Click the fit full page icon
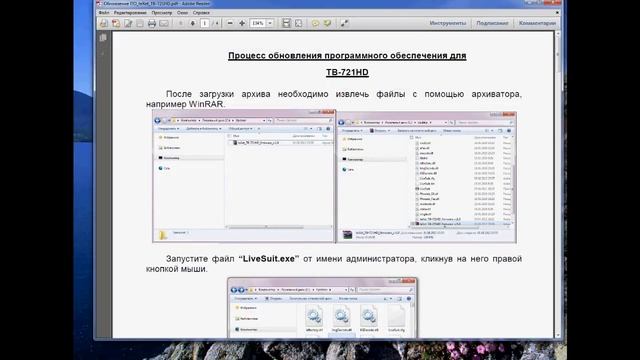Viewport: 640px width, 360px height. tap(298, 24)
